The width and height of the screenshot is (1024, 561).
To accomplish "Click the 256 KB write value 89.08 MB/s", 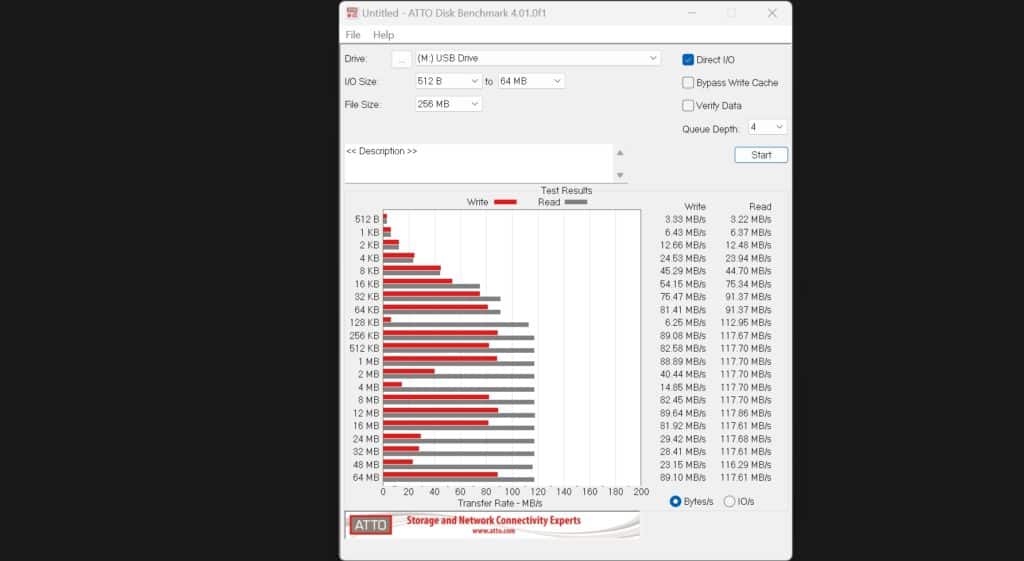I will pos(682,336).
